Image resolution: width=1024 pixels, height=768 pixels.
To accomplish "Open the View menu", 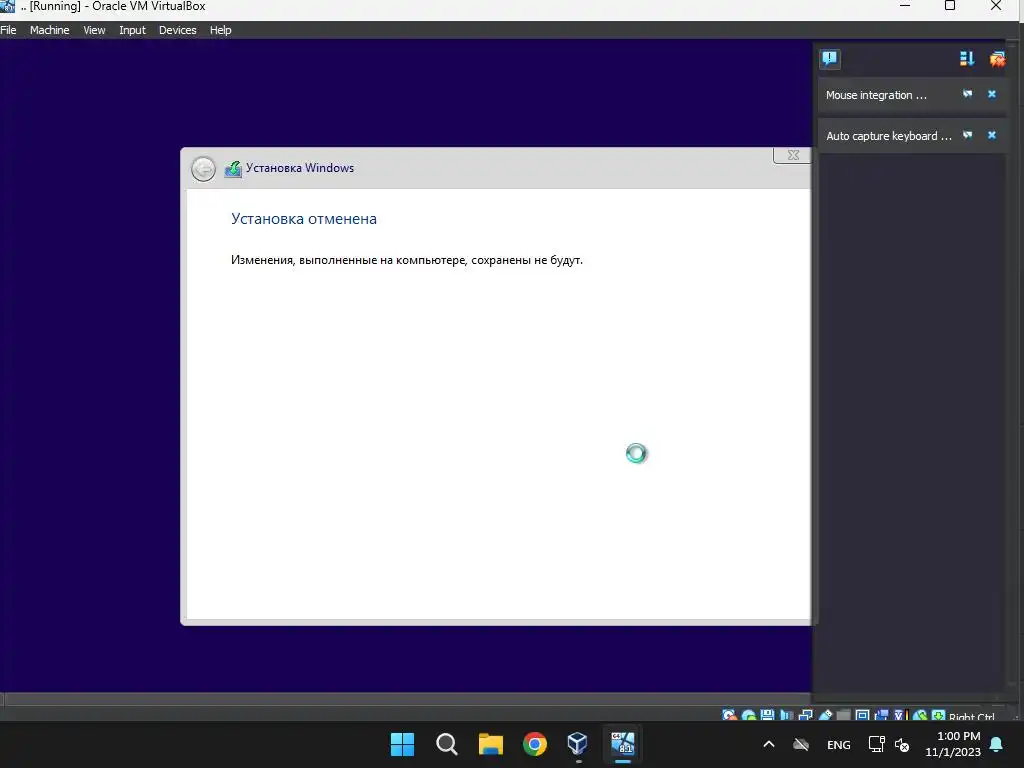I will [x=94, y=30].
